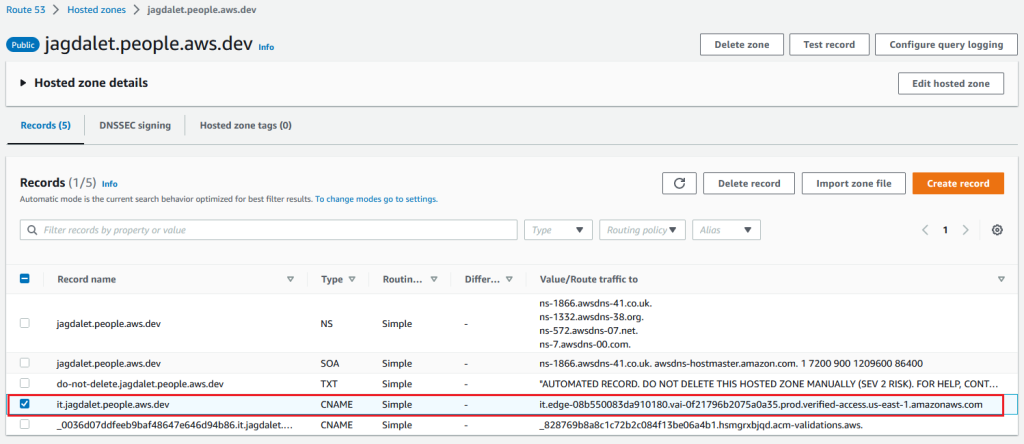1024x444 pixels.
Task: Click the verified-access CNAME value text
Action: [761, 404]
